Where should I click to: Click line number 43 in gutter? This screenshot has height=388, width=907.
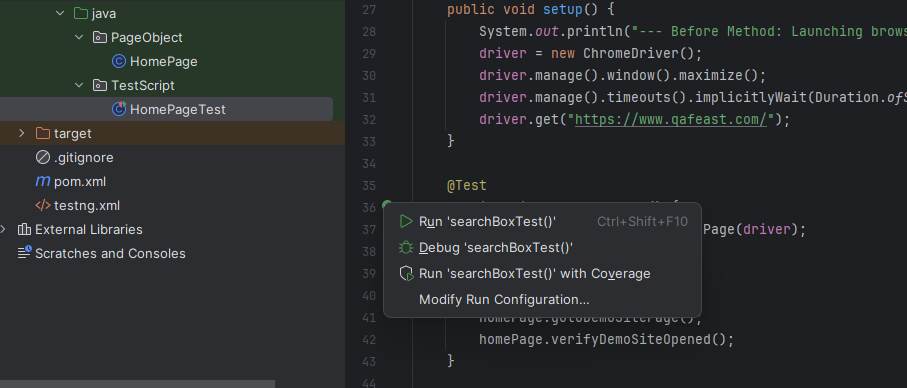(368, 361)
